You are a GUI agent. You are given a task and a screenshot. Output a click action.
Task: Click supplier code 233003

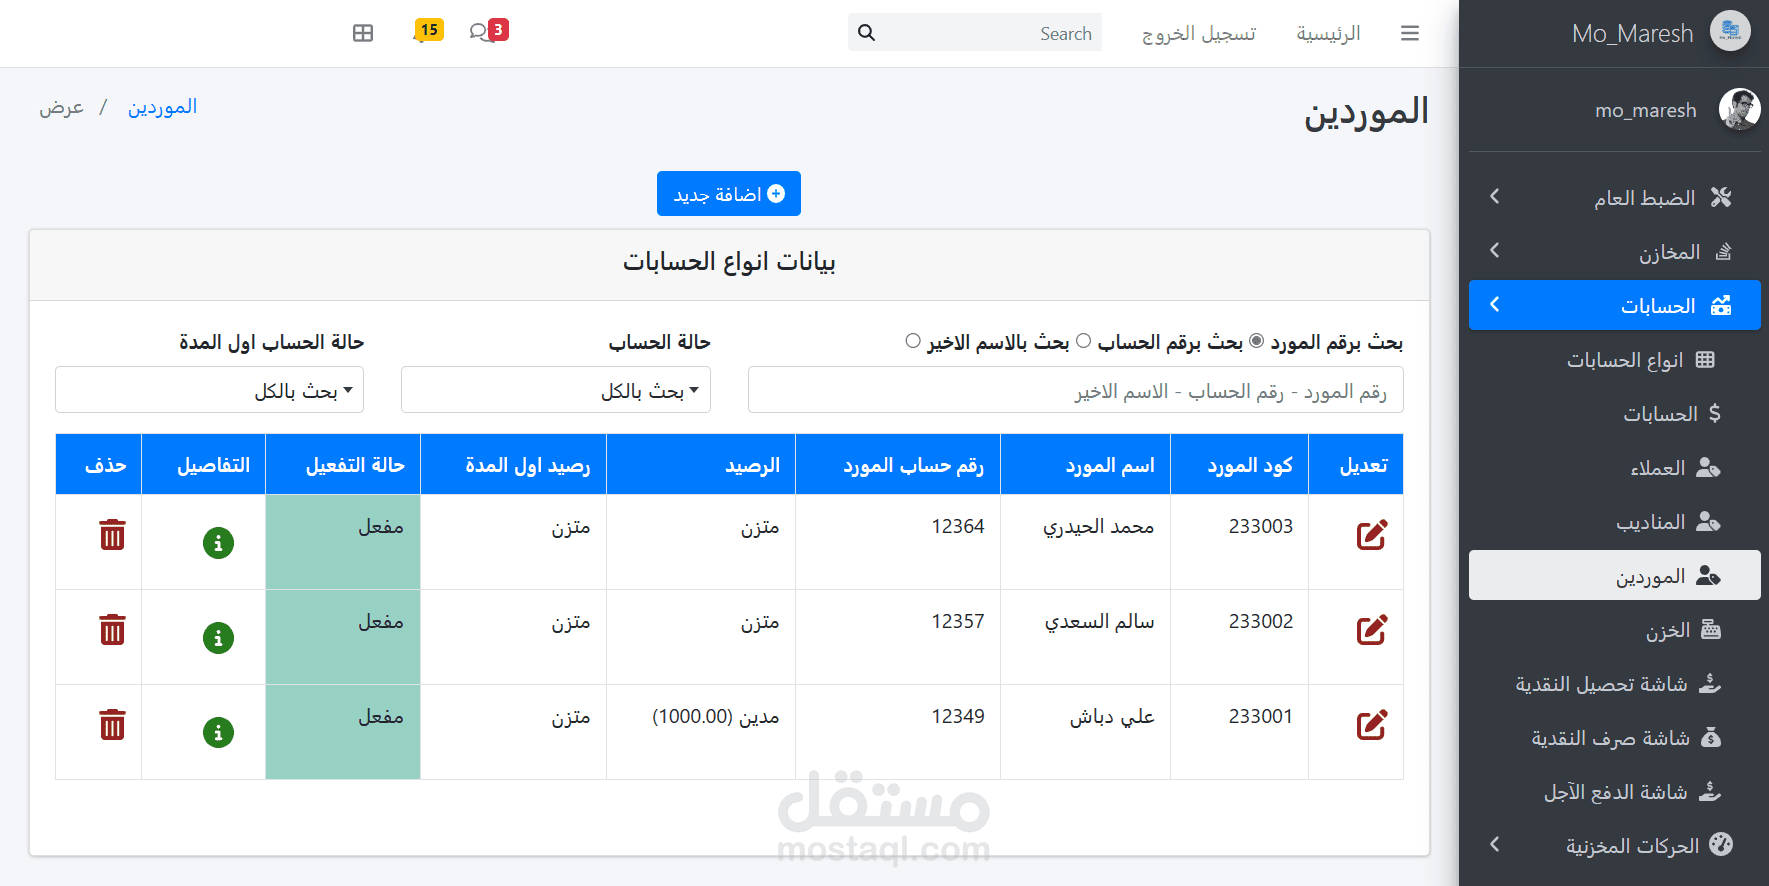pos(1261,526)
